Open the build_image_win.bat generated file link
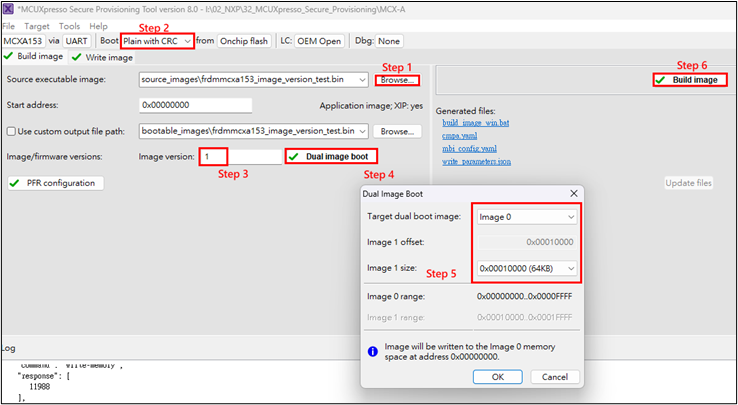The width and height of the screenshot is (738, 405). (476, 122)
